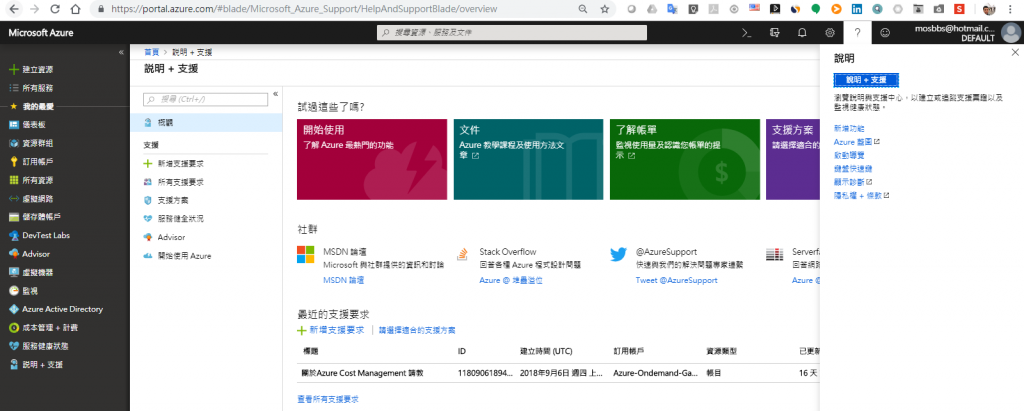Screen dimensions: 1024x411
Task: Open 新增功能 link in help panel
Action: click(849, 128)
